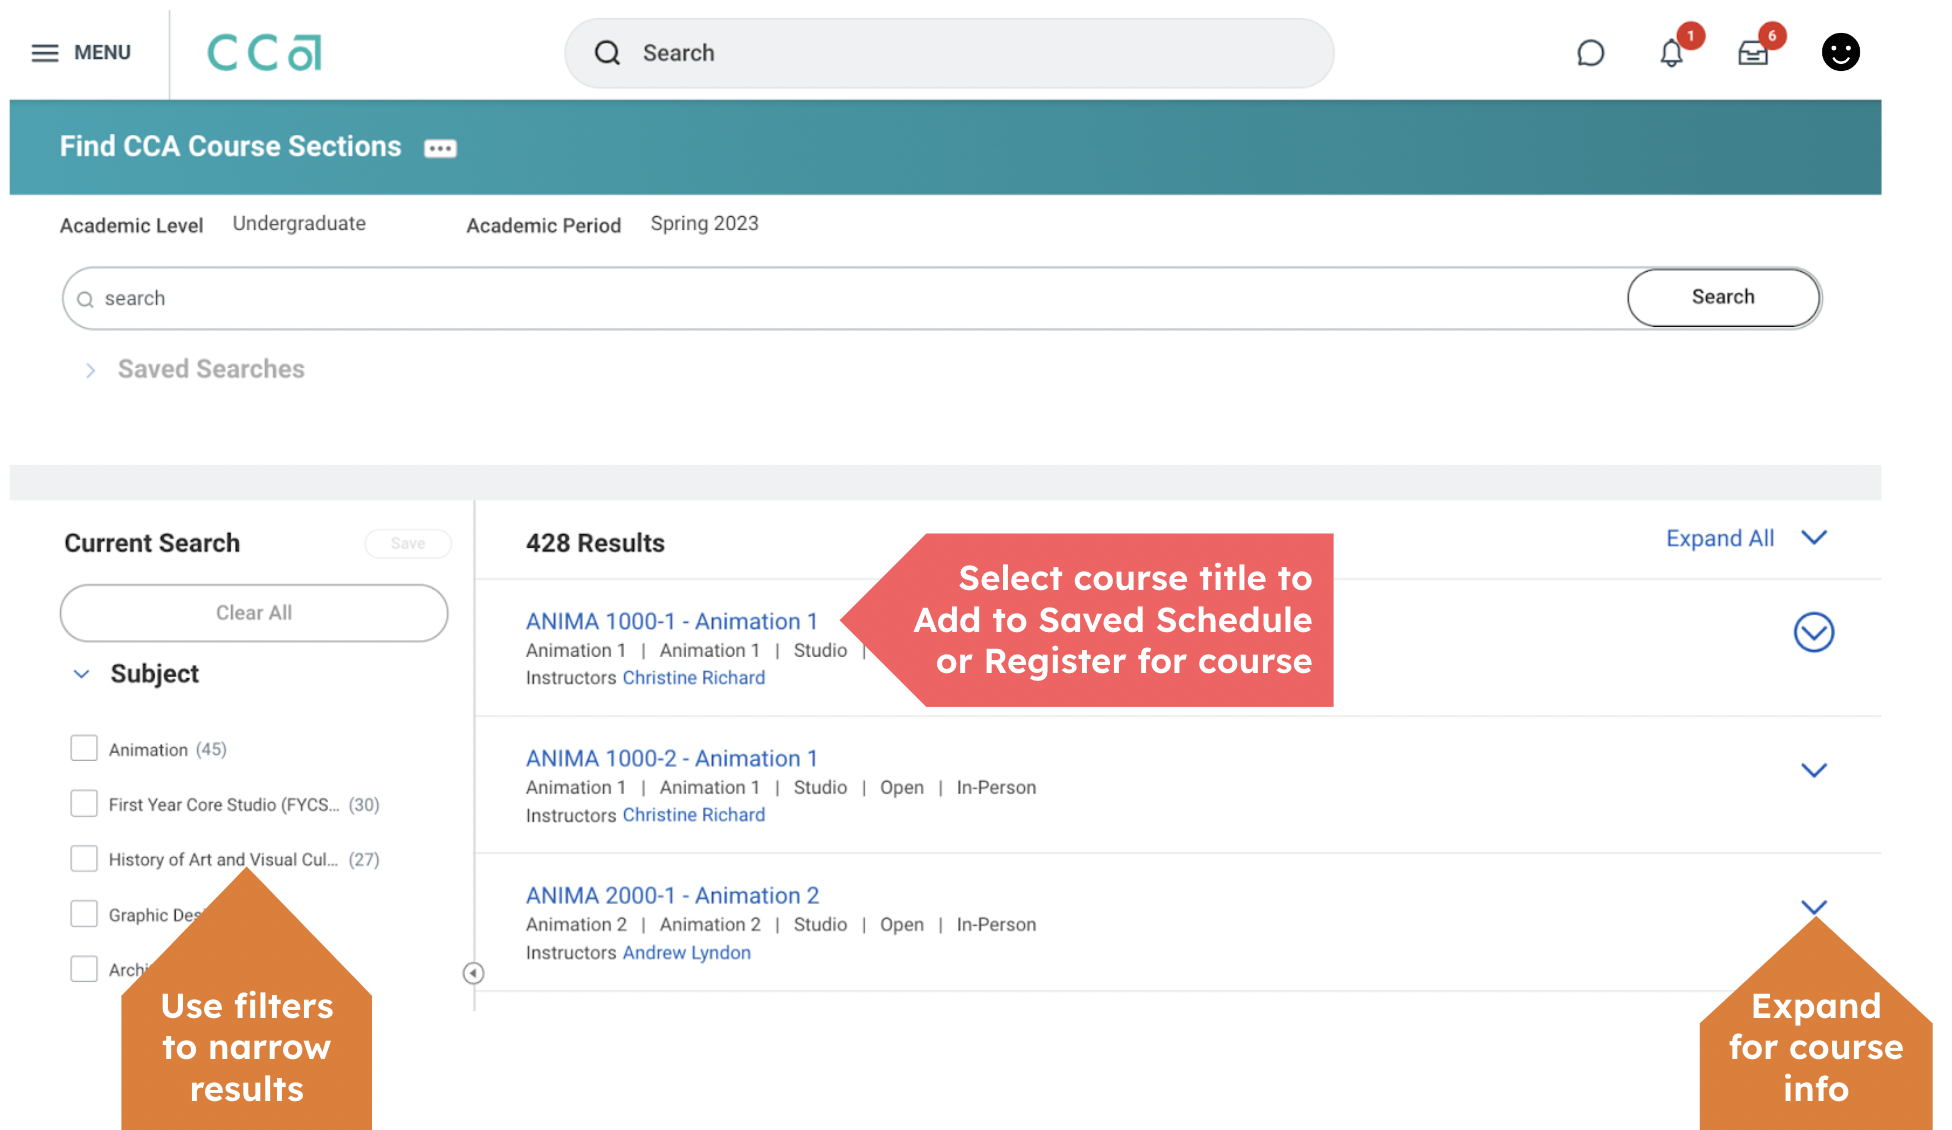Click the related actions ellipsis icon

point(440,149)
